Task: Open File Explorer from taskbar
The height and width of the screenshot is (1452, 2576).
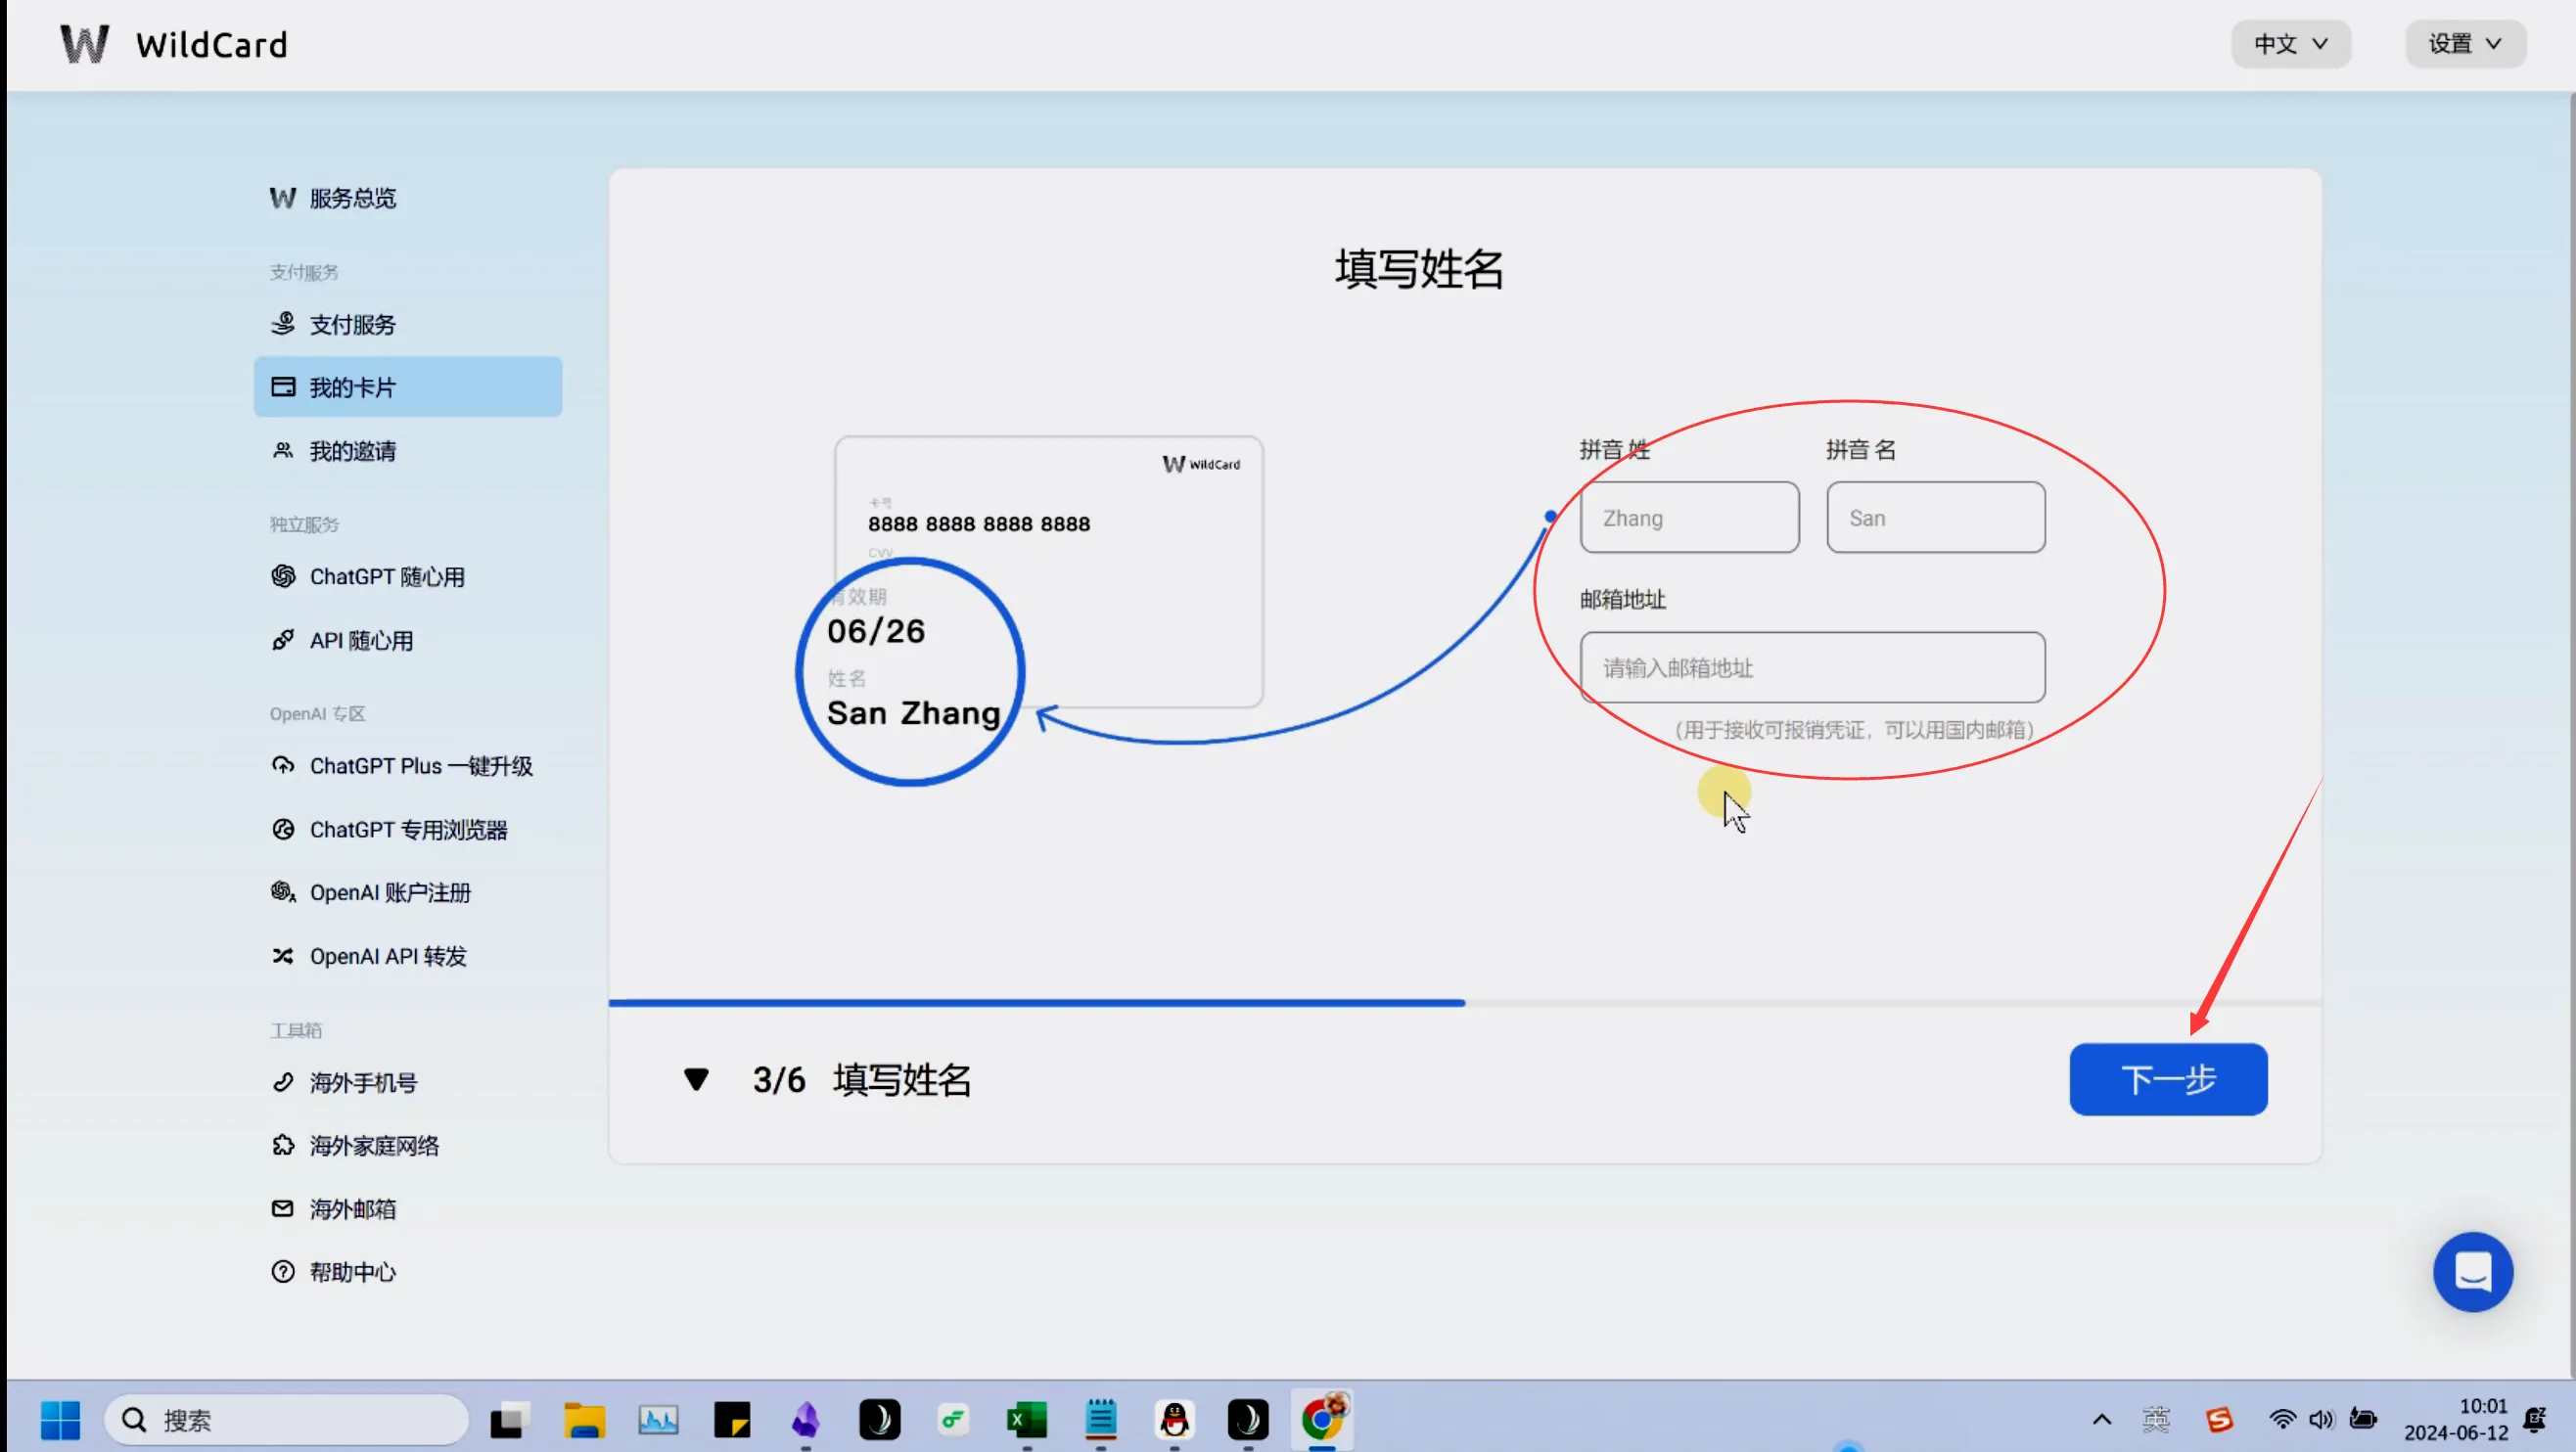Action: (584, 1420)
